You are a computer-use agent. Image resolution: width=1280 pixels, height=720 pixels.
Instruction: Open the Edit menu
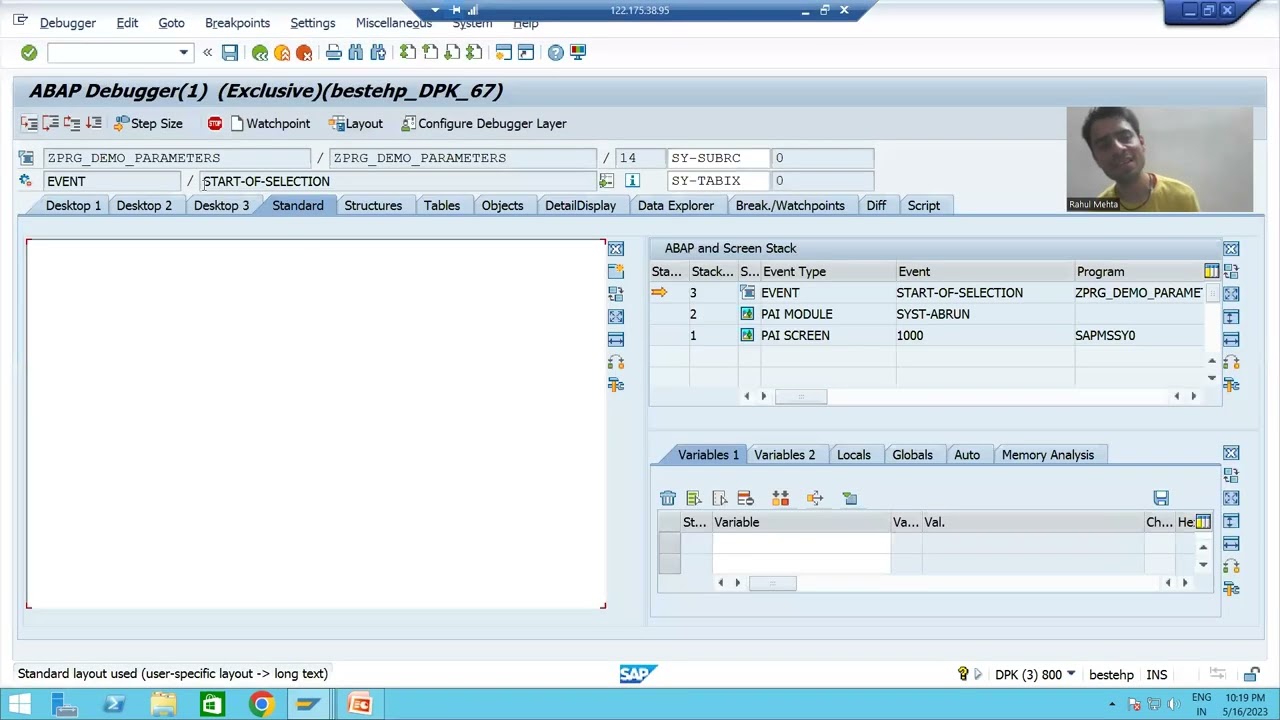(127, 23)
